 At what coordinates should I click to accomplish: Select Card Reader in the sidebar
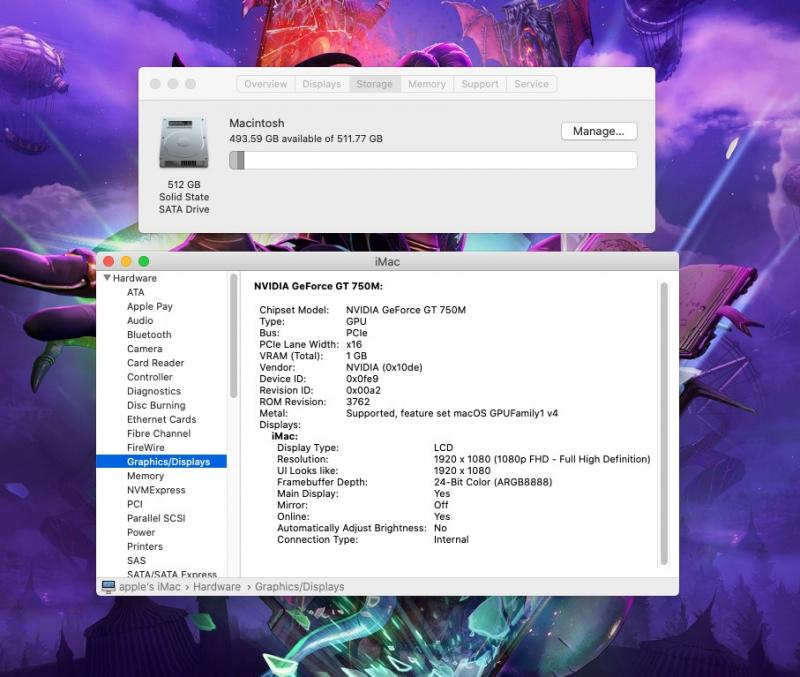[x=156, y=363]
